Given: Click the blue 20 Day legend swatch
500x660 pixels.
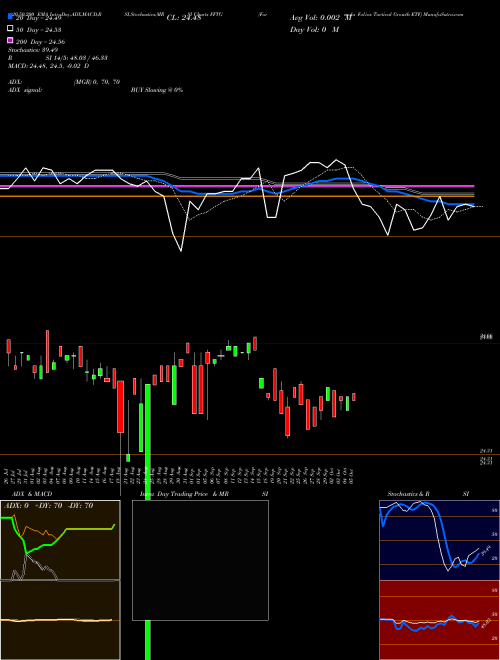Looking at the screenshot, I should (x=10, y=17).
